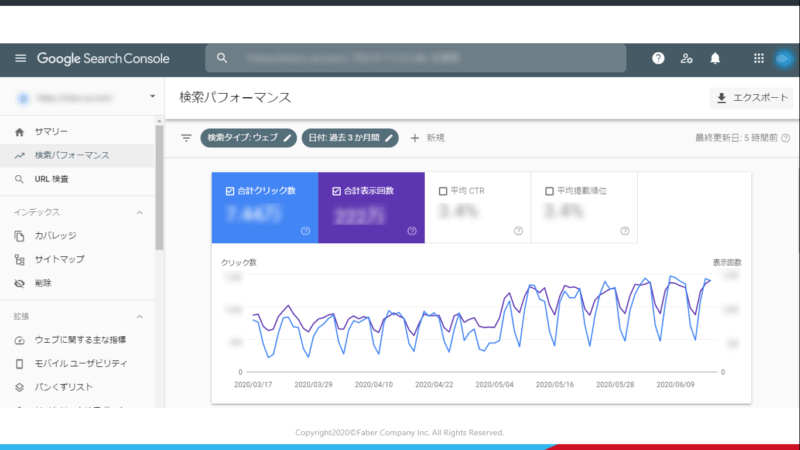Viewport: 800px width, 450px height.
Task: Click the URL search input field
Action: pyautogui.click(x=415, y=59)
